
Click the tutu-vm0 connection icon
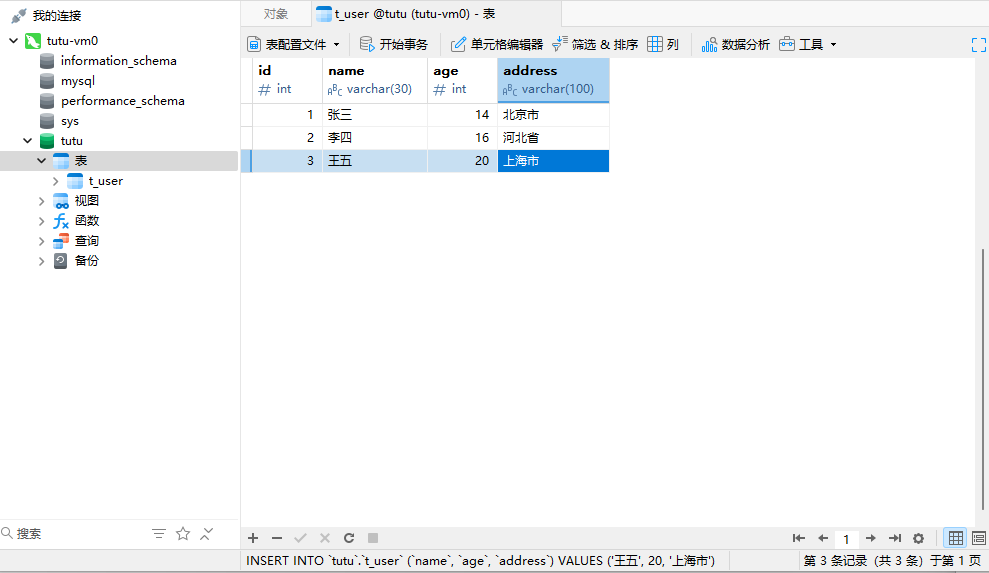[x=33, y=41]
